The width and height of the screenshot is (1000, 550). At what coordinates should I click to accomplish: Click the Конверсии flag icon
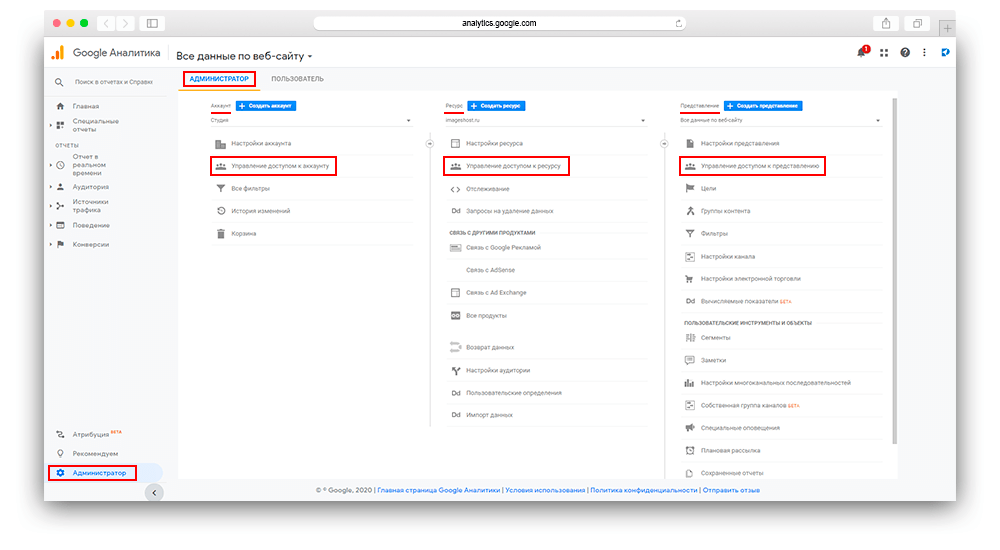(x=60, y=244)
